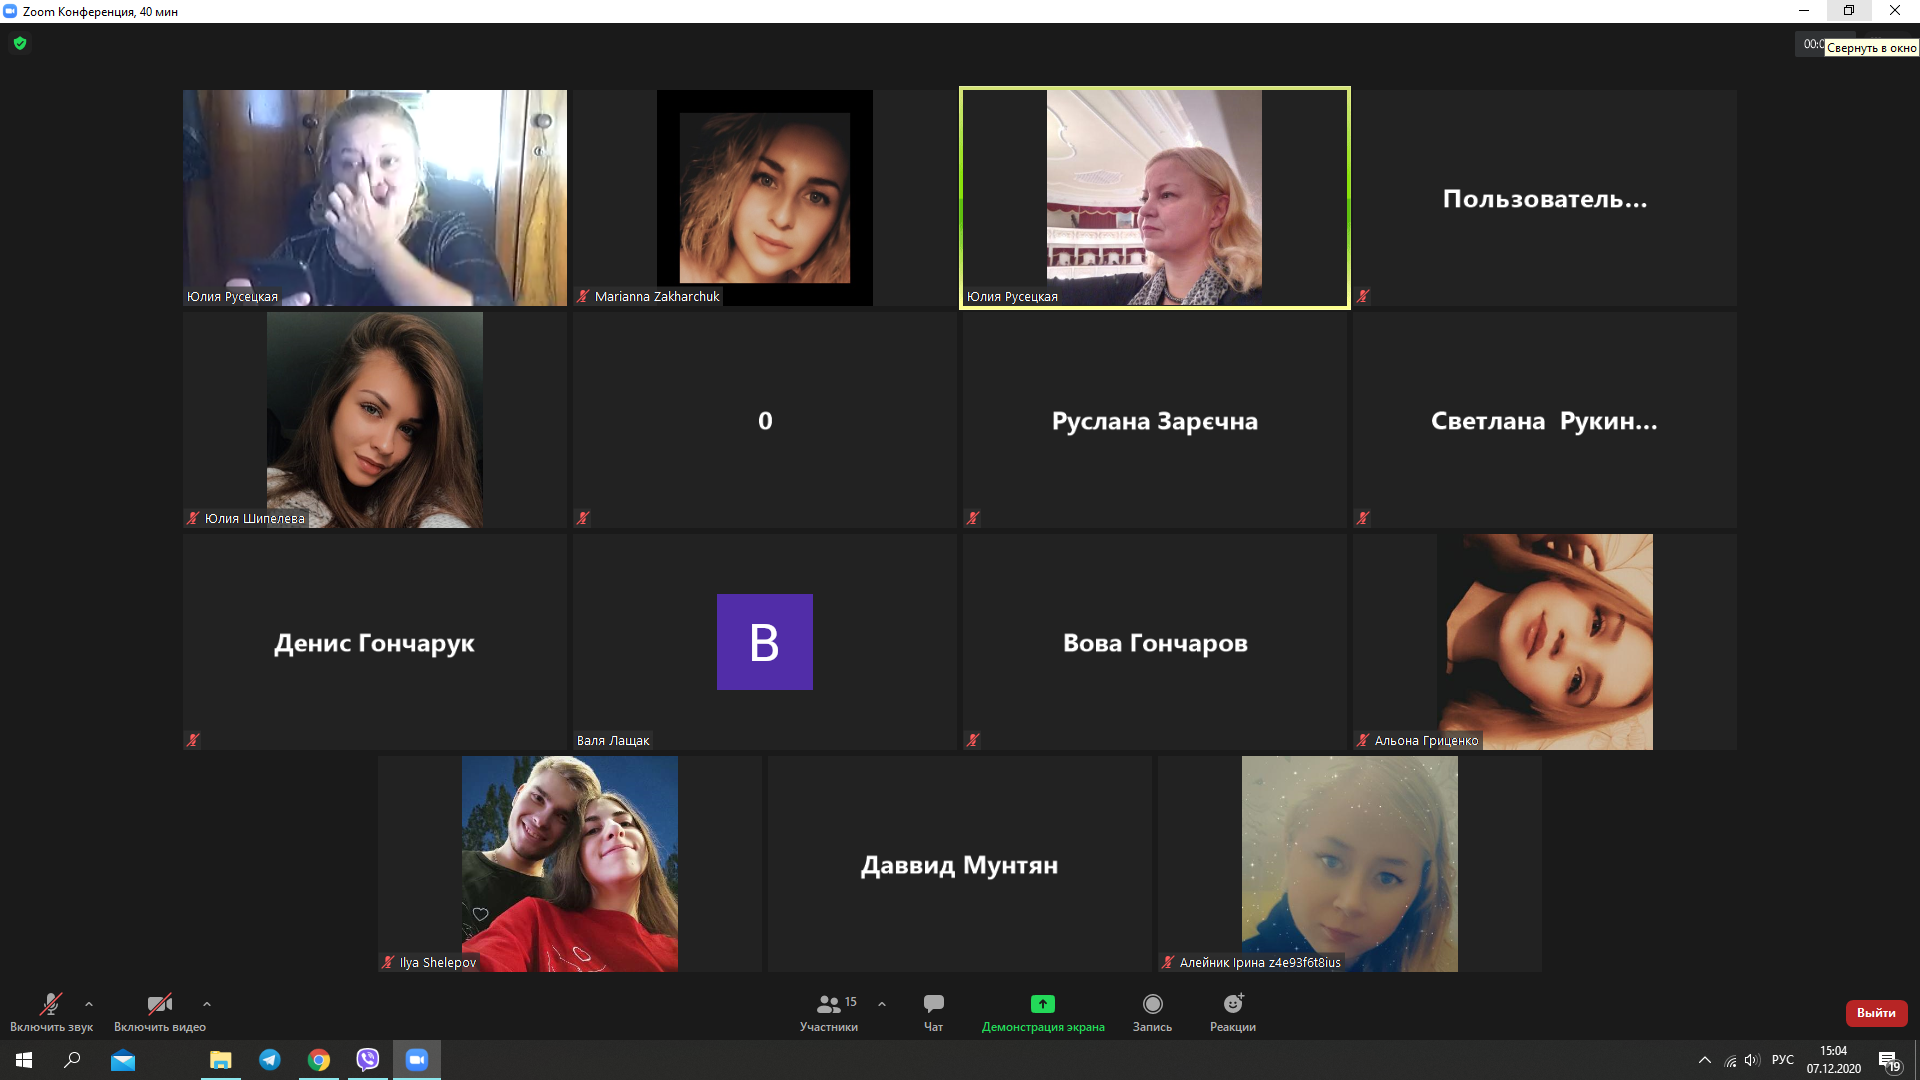Expand arrow next to Participants button

[882, 1003]
